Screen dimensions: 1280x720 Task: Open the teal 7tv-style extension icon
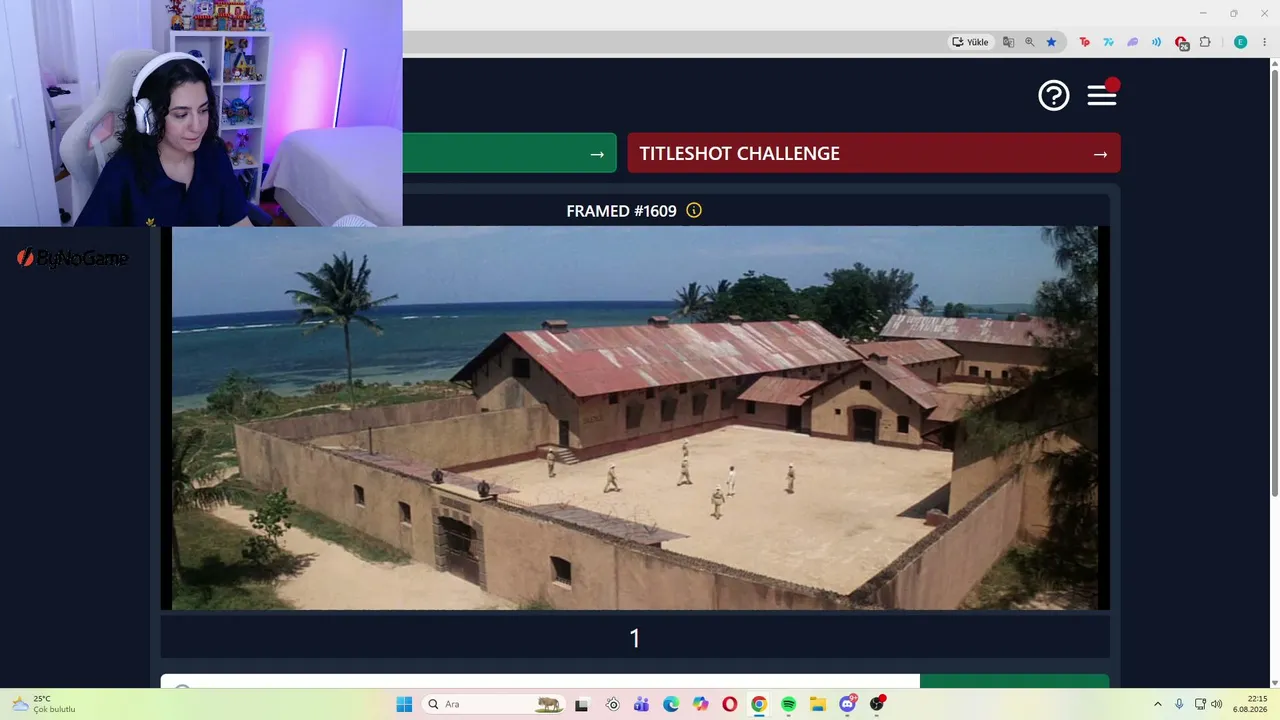(x=1109, y=42)
